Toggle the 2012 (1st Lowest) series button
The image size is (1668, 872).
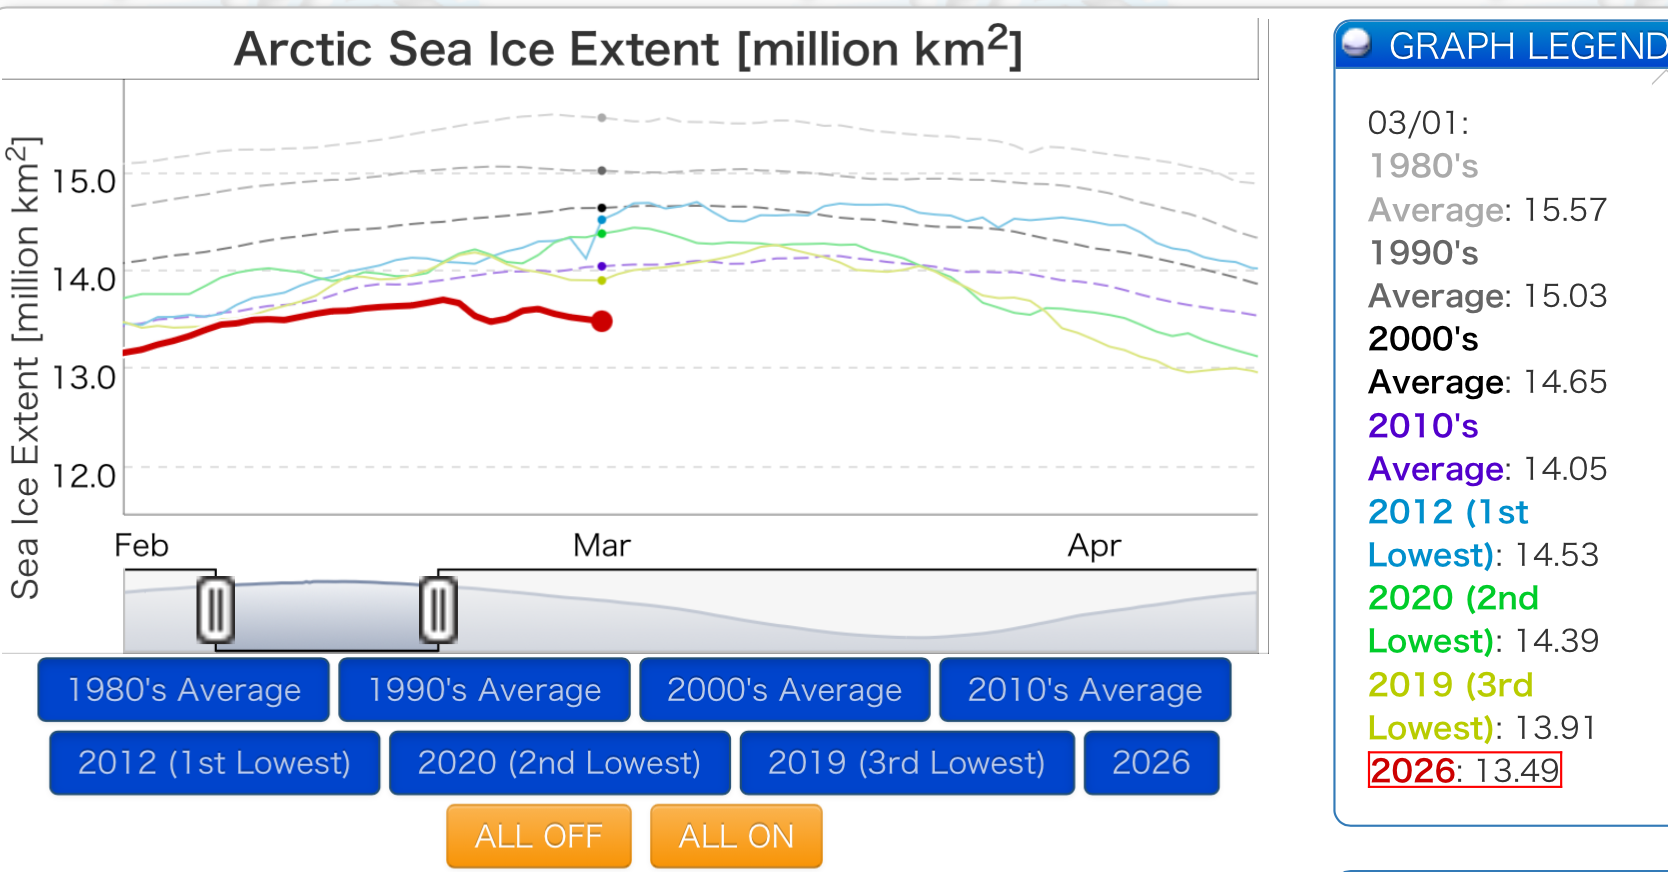pos(214,763)
